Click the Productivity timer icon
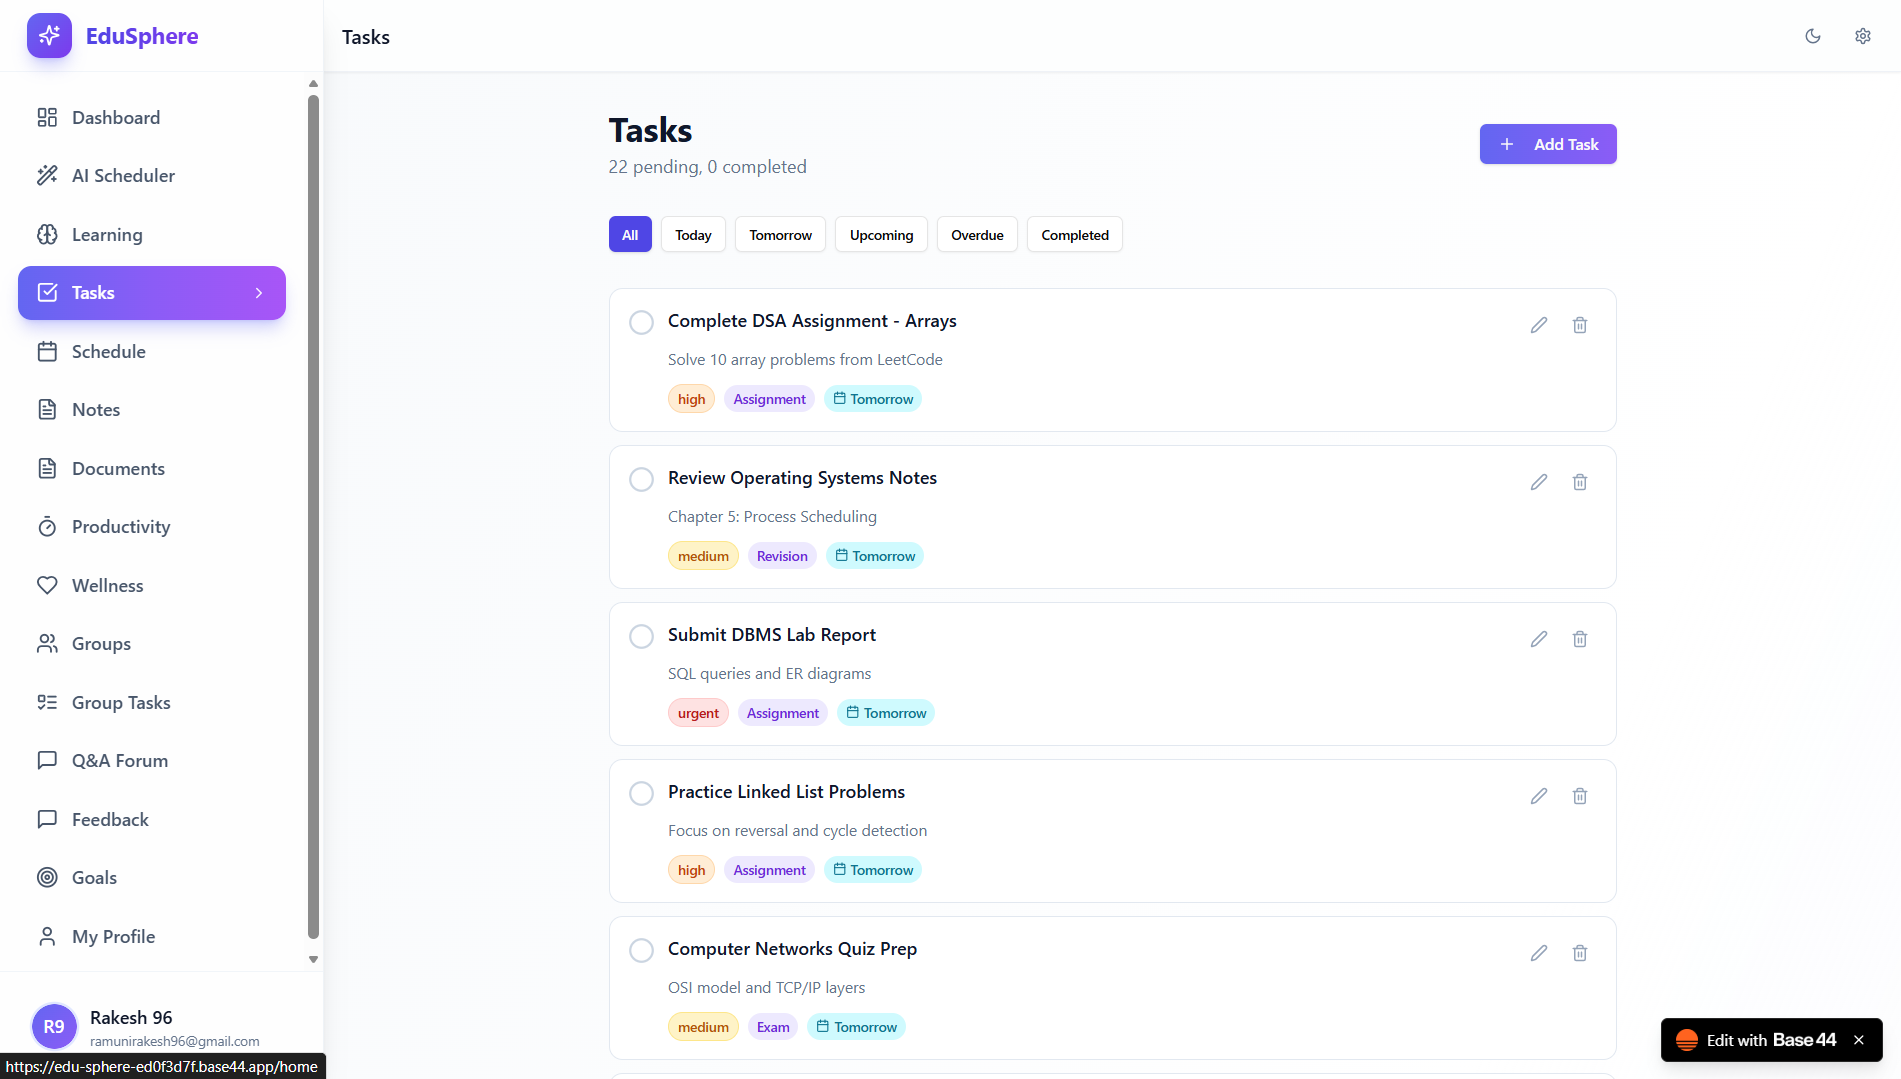The image size is (1901, 1079). [48, 526]
